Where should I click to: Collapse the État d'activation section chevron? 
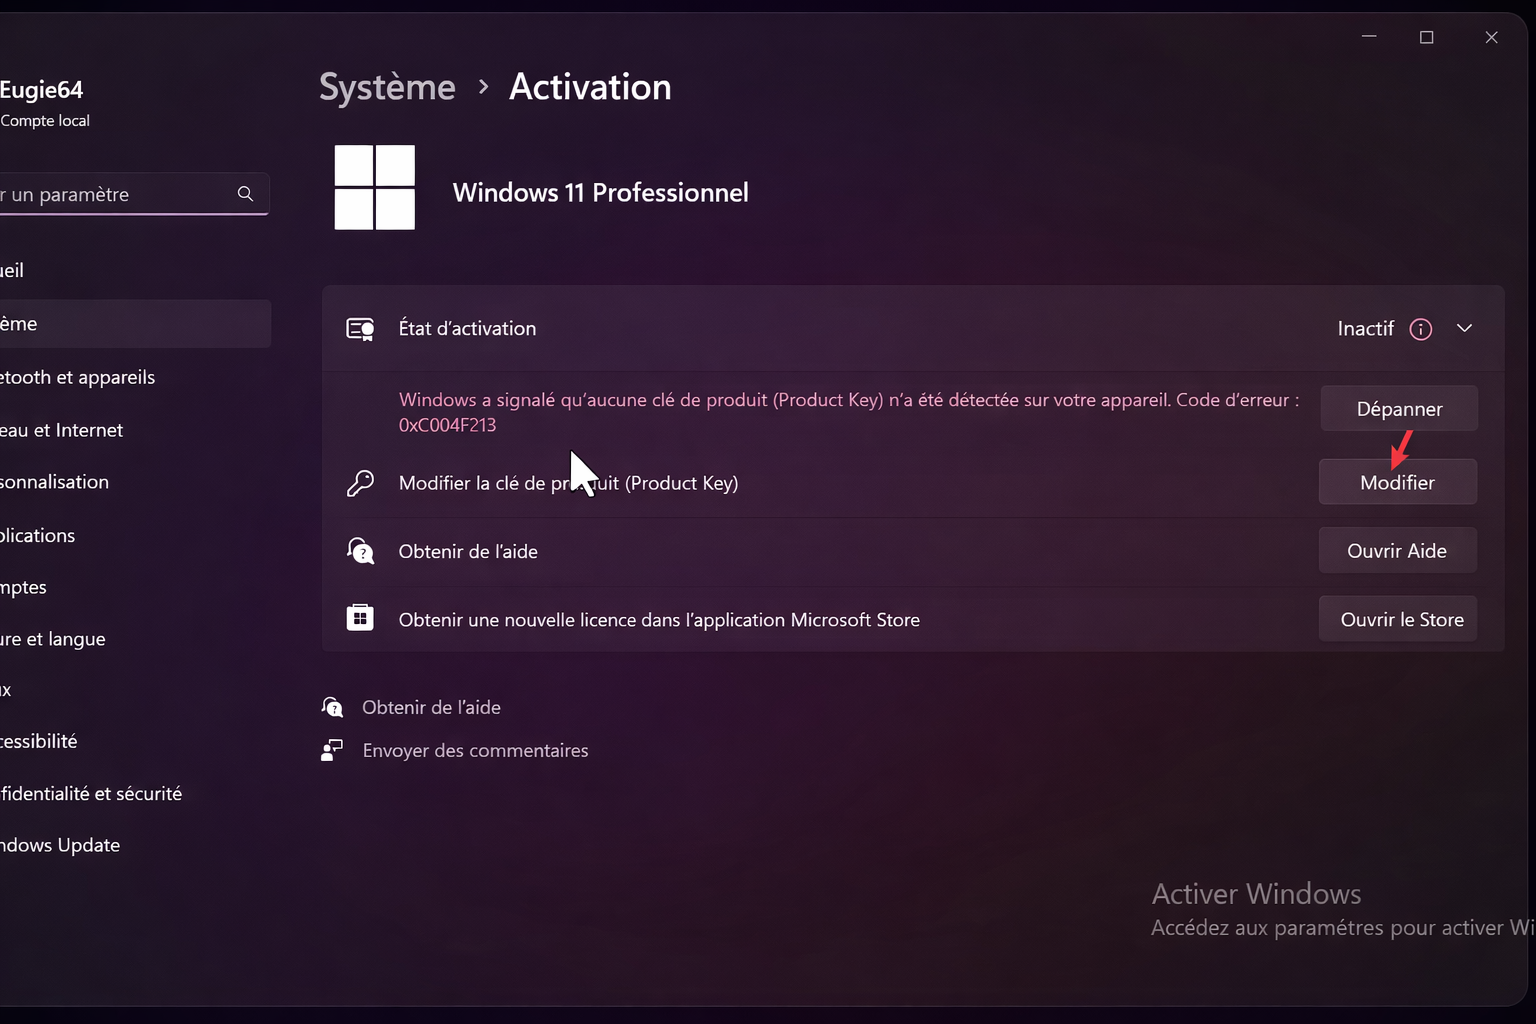[x=1464, y=329]
